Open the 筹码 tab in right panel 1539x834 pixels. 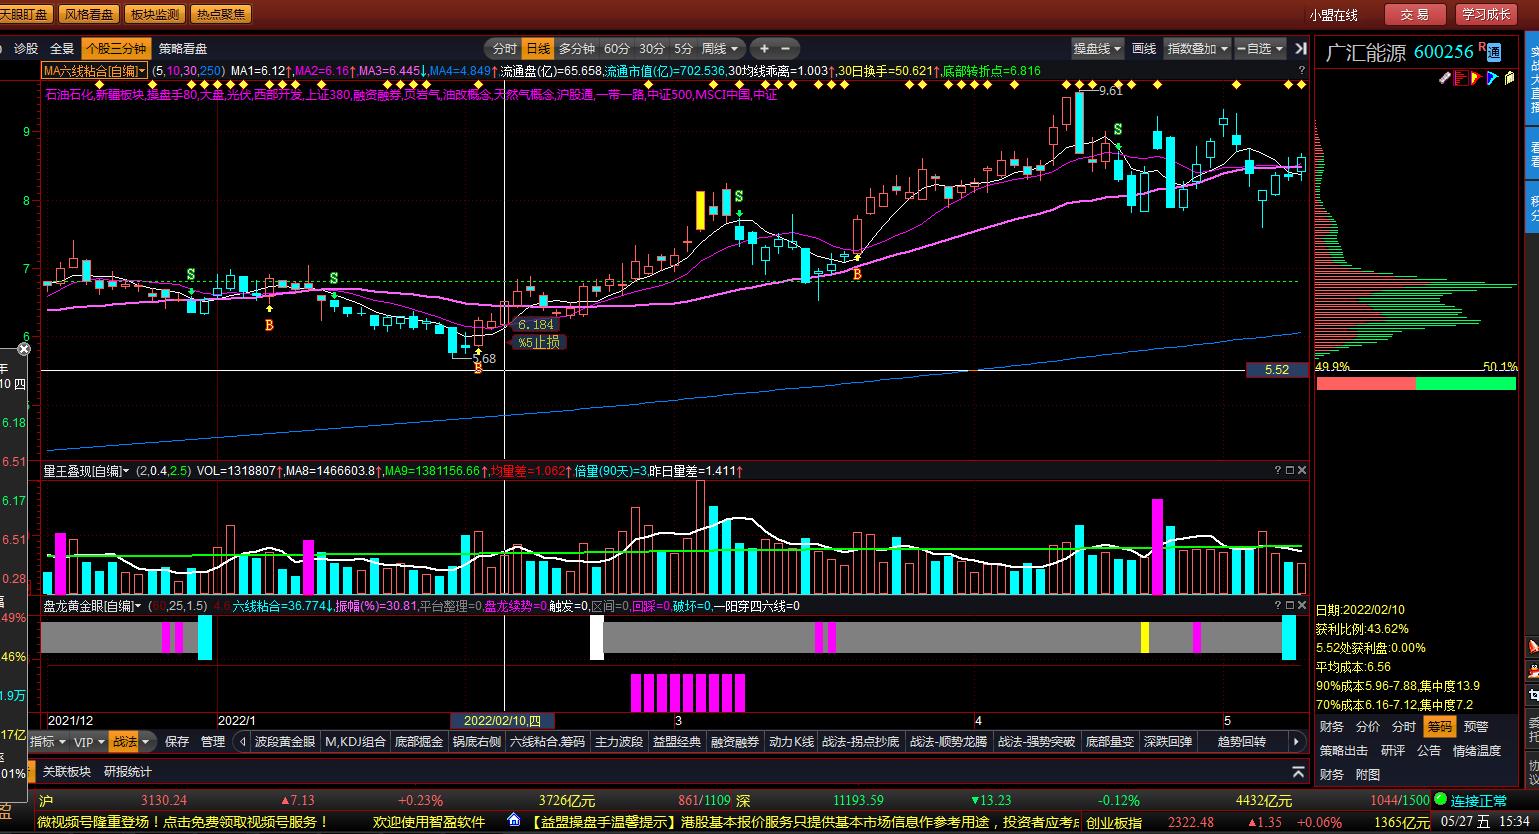(1439, 726)
